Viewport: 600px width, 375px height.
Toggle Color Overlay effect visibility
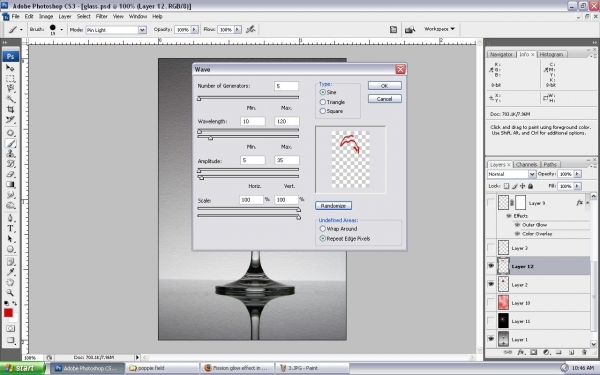point(517,233)
